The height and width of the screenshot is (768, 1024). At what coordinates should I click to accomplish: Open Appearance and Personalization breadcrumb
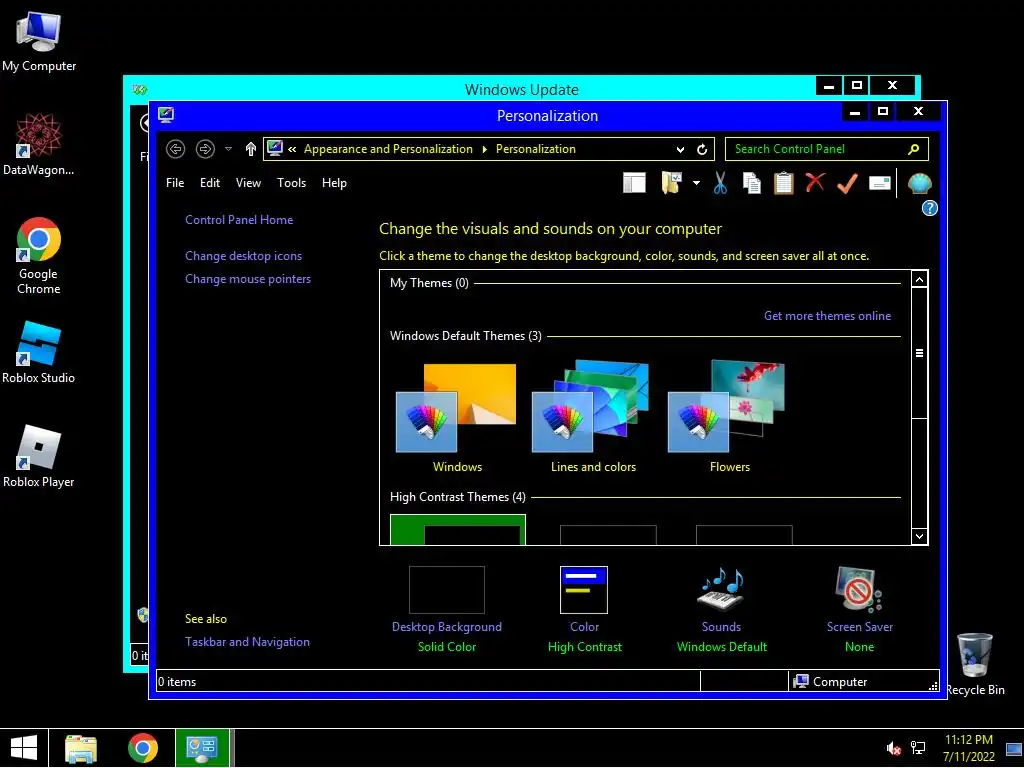click(x=388, y=149)
